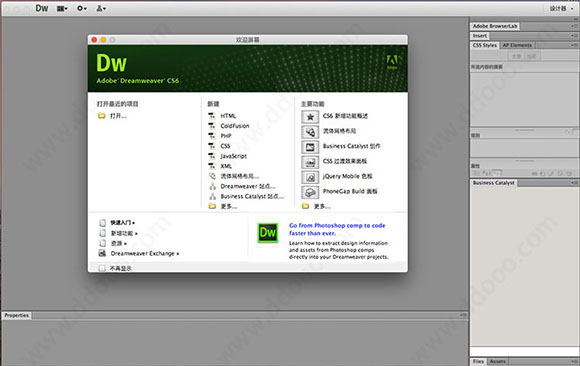Expand the 资源 menu
Viewport: 580px width, 366px height.
(119, 243)
